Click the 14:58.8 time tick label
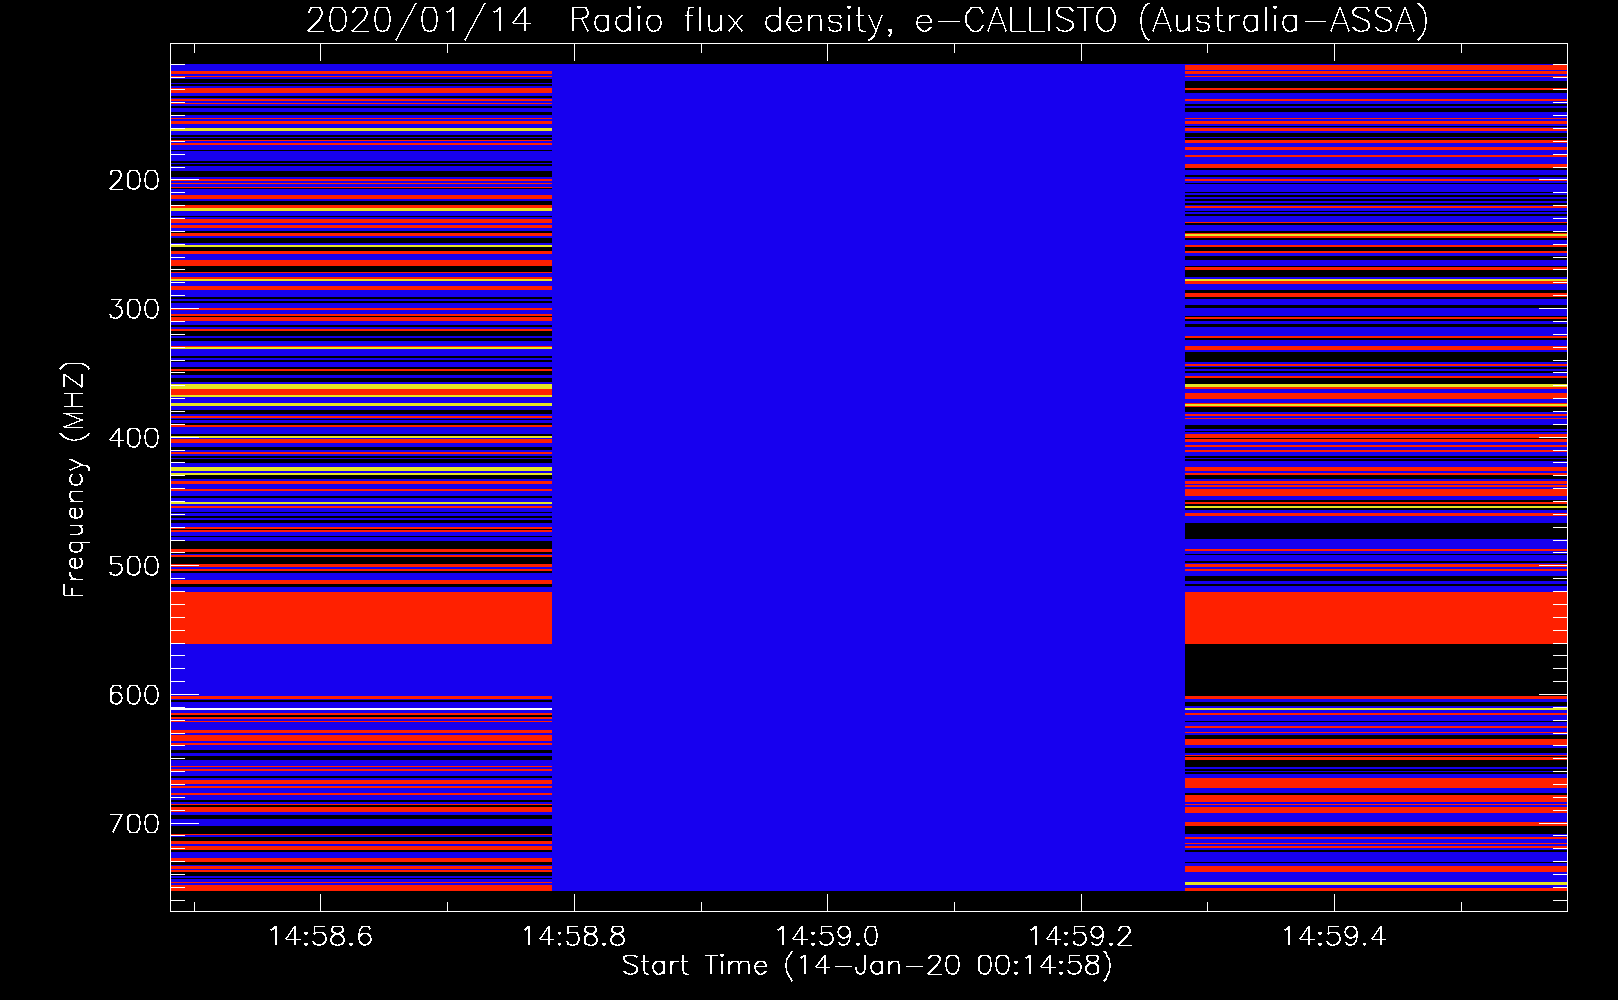This screenshot has width=1618, height=1000. (574, 936)
